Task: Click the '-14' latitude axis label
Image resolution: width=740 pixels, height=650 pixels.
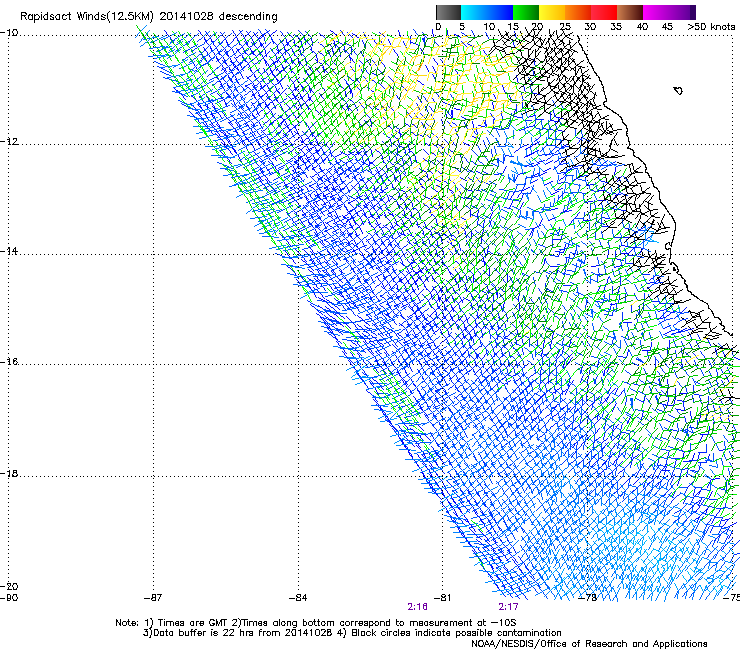Action: 9,251
